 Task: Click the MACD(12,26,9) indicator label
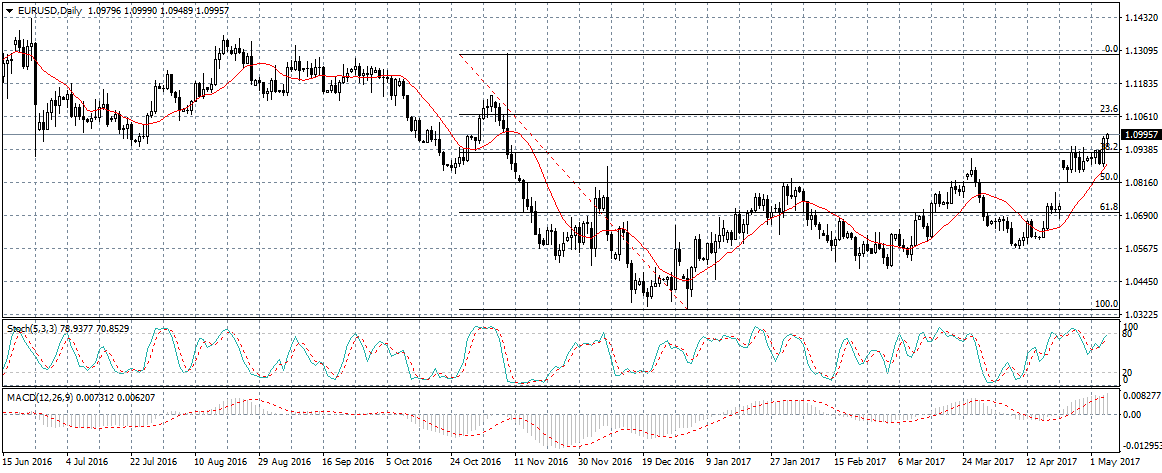click(x=39, y=397)
